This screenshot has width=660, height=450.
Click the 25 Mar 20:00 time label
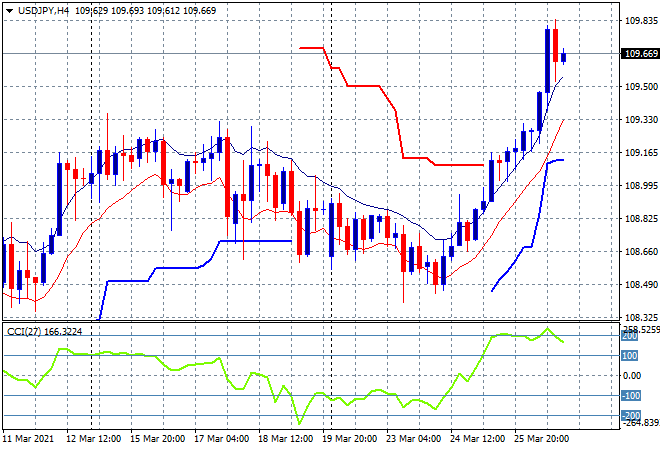point(541,439)
